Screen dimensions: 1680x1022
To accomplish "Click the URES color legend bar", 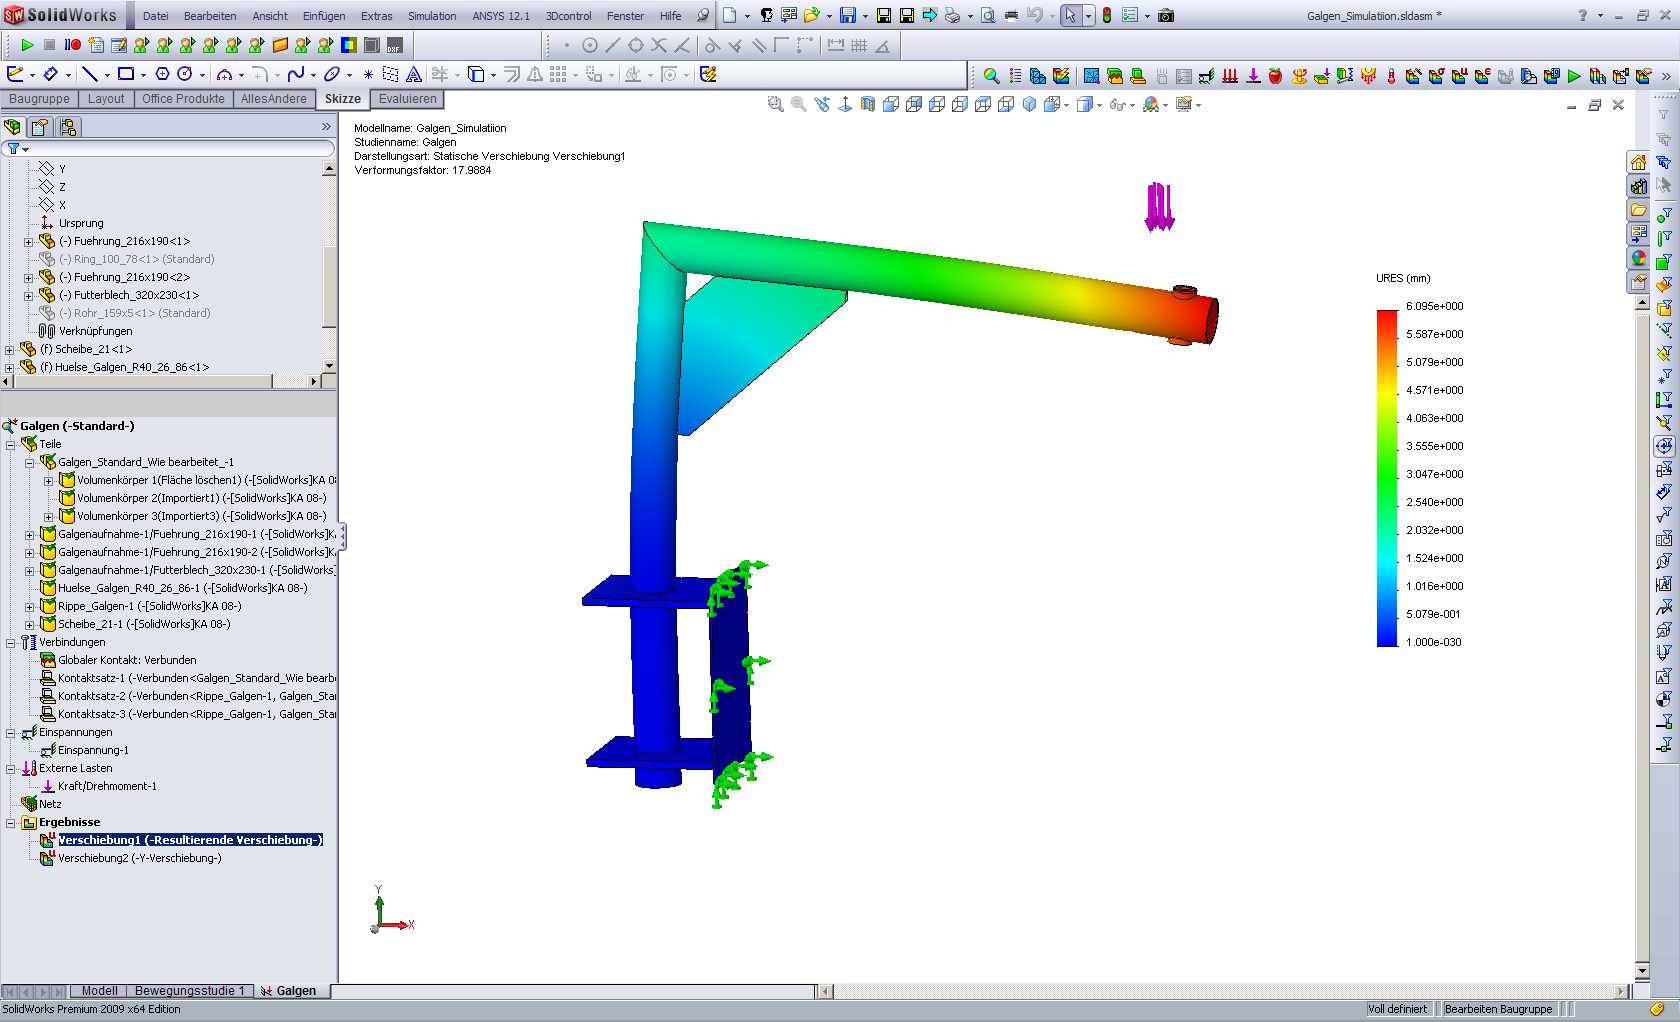I will [x=1386, y=477].
